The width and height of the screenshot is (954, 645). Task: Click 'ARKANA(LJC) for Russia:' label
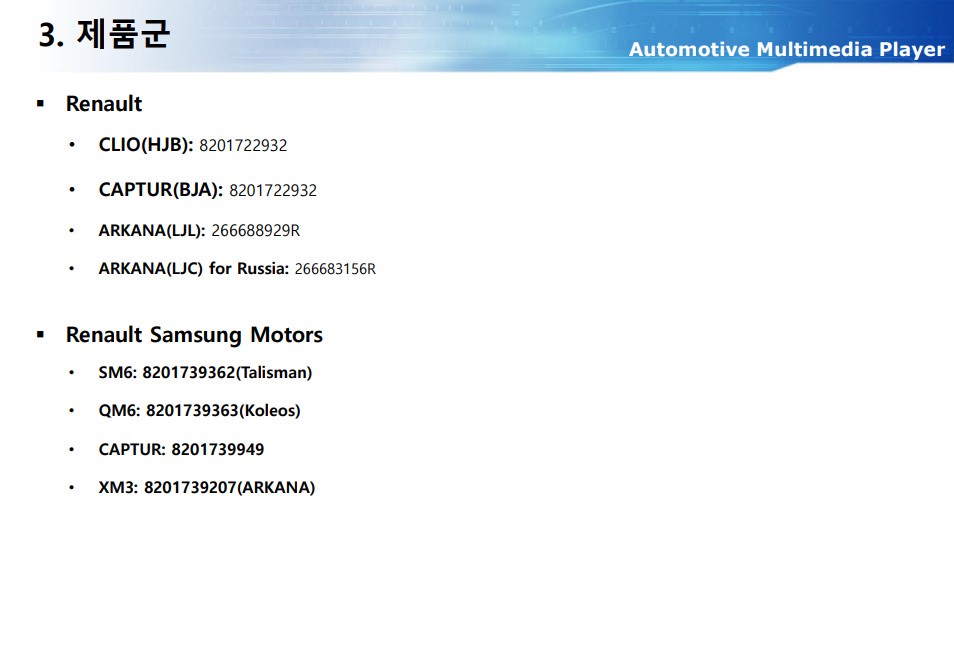point(193,268)
